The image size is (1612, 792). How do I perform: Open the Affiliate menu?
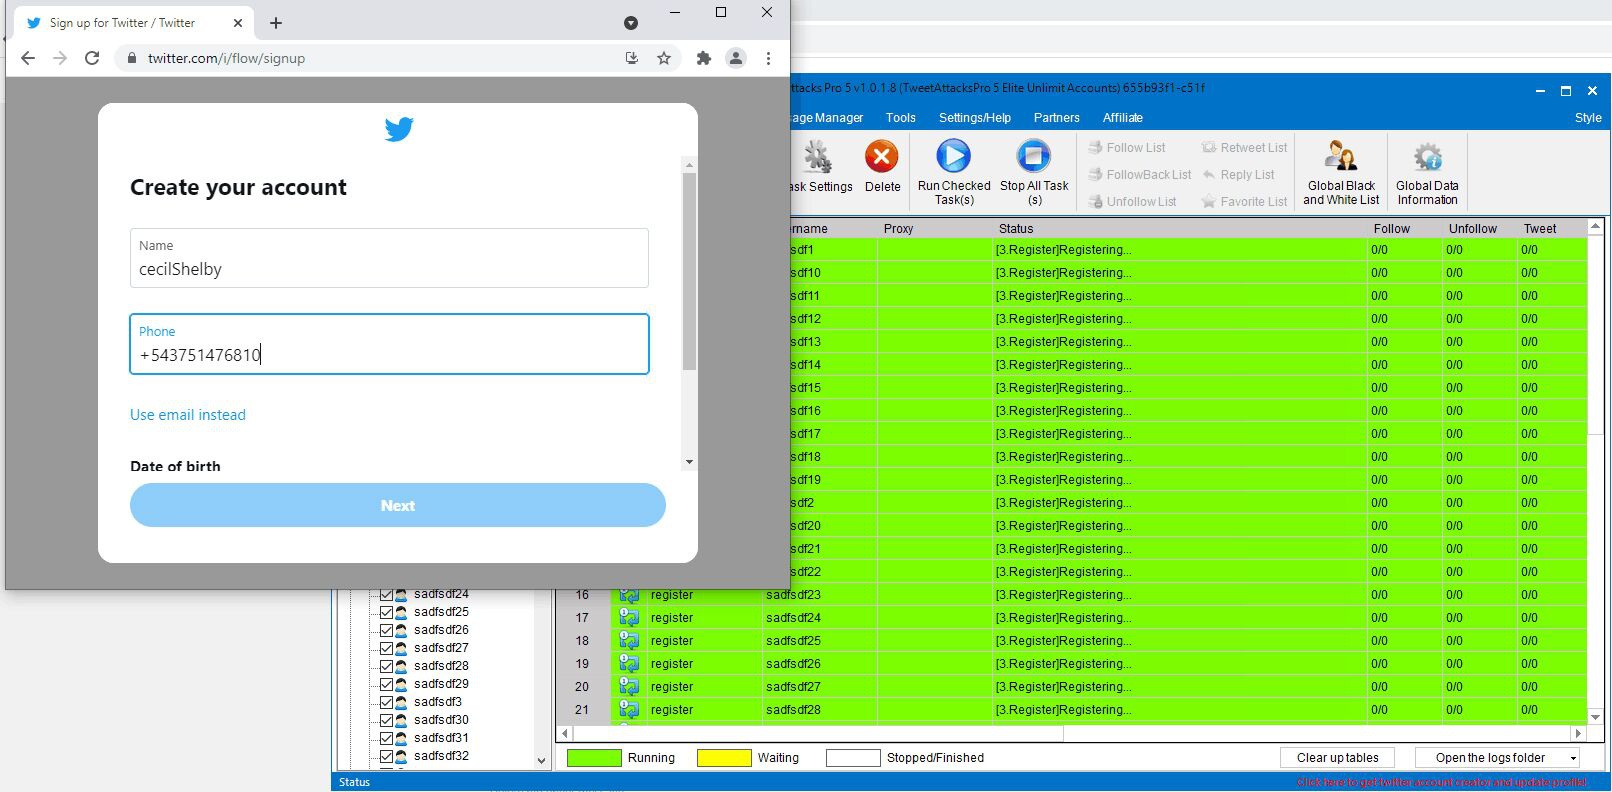[1122, 118]
